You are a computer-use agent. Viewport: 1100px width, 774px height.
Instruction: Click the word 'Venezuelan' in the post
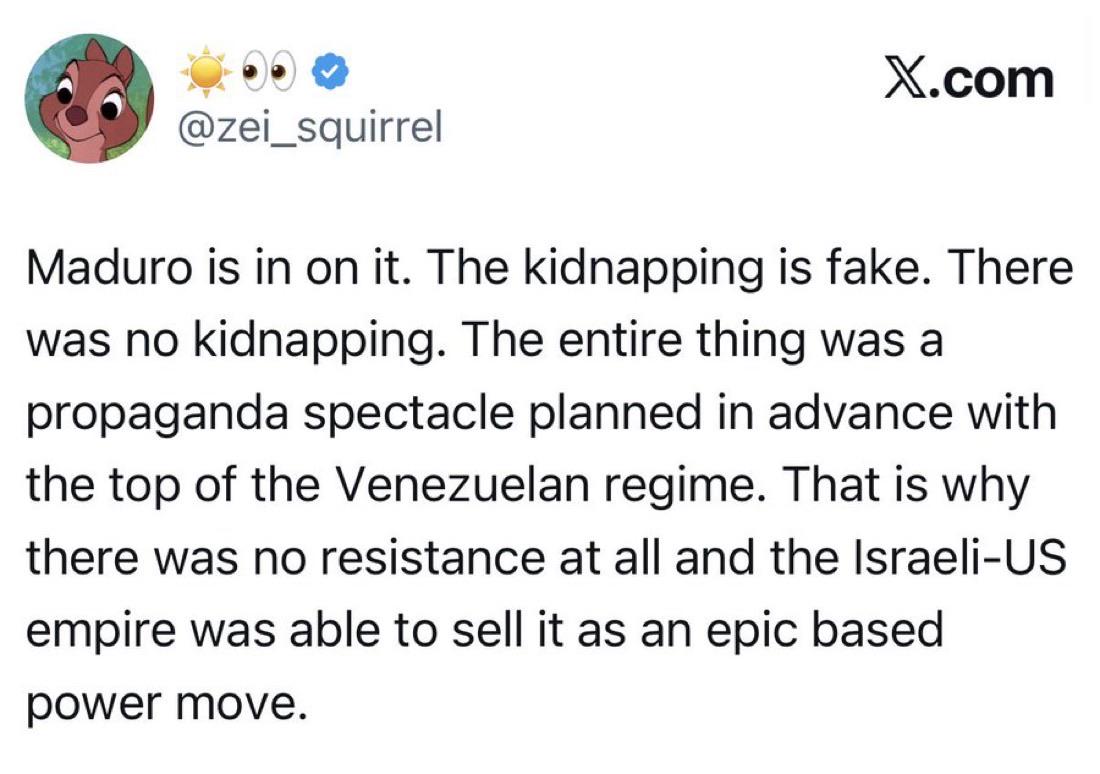pyautogui.click(x=464, y=486)
